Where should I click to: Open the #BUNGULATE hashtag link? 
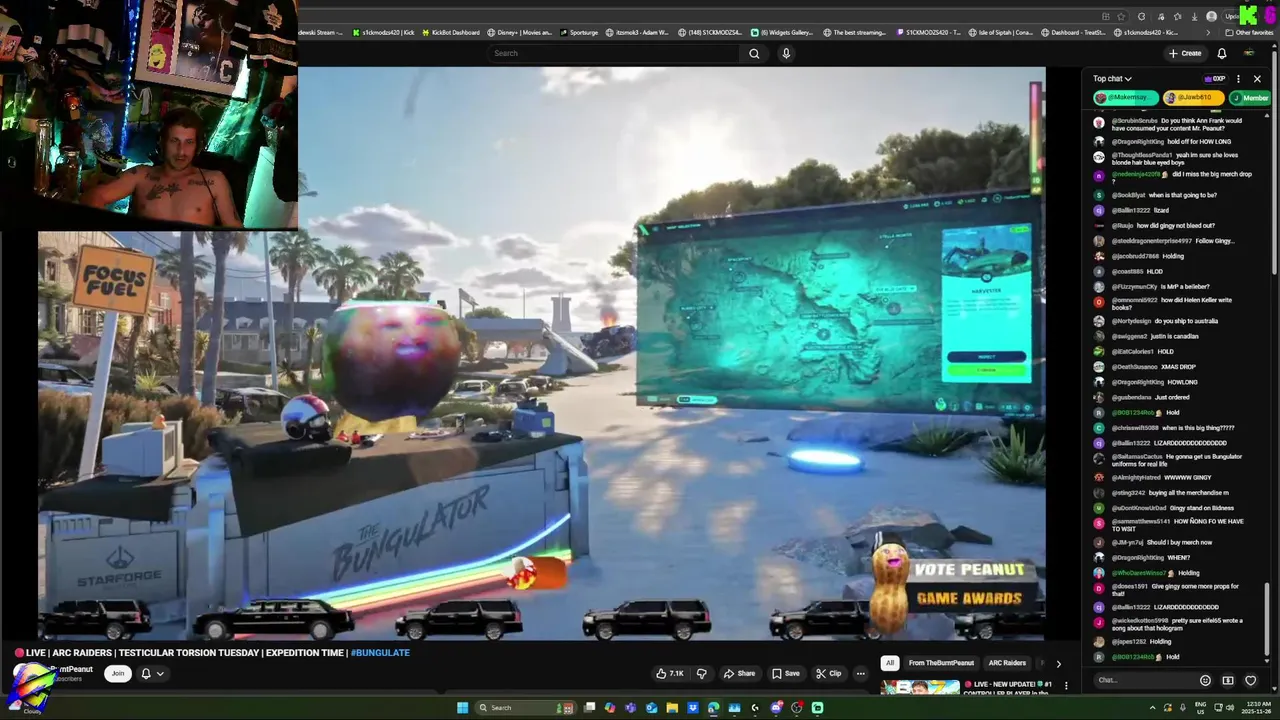tap(380, 653)
